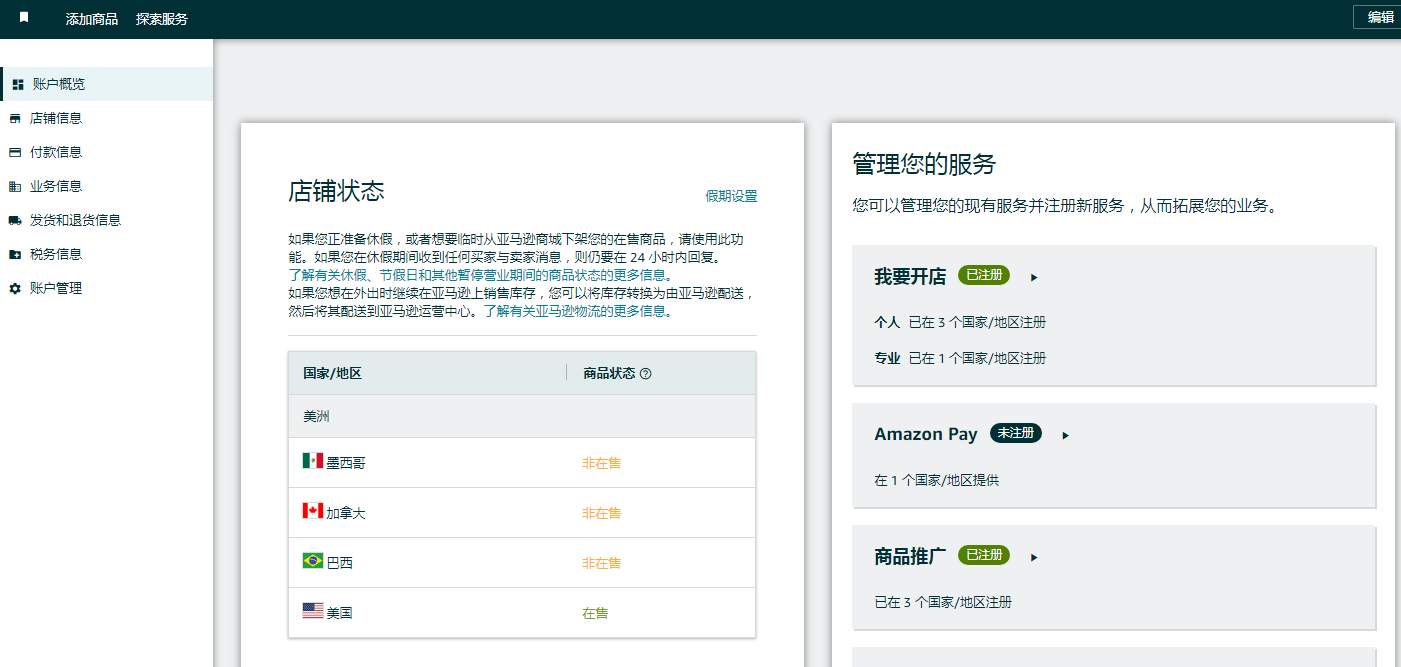Open 探索服务 in top navigation
The image size is (1401, 667).
[162, 19]
